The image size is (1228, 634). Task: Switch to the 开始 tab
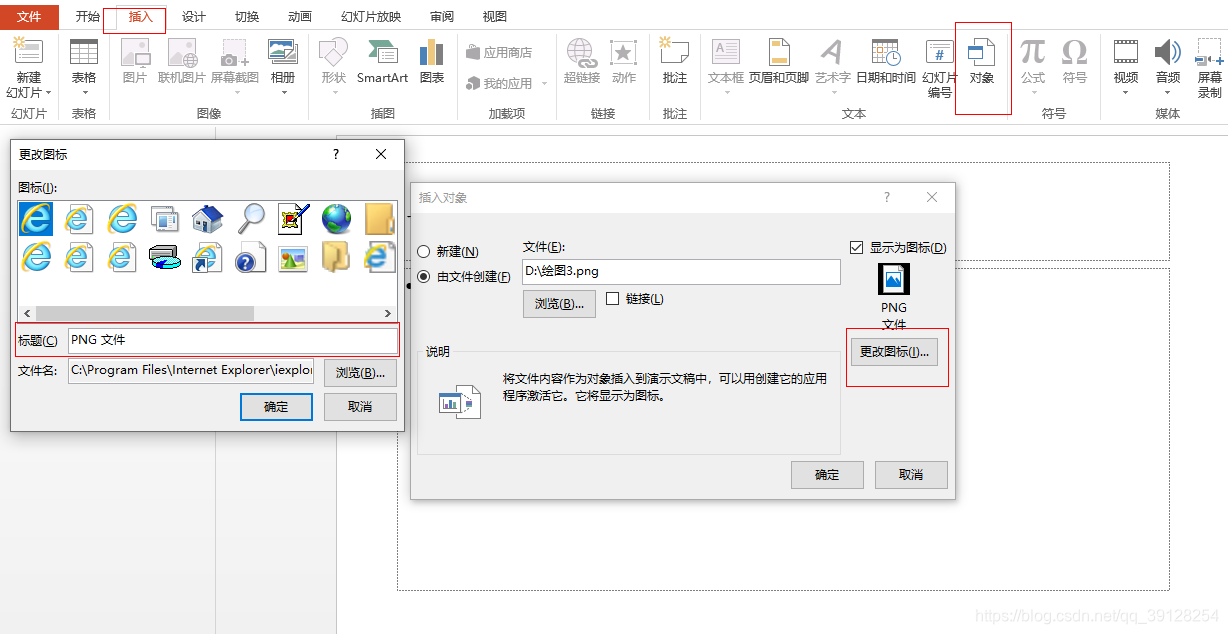click(88, 17)
